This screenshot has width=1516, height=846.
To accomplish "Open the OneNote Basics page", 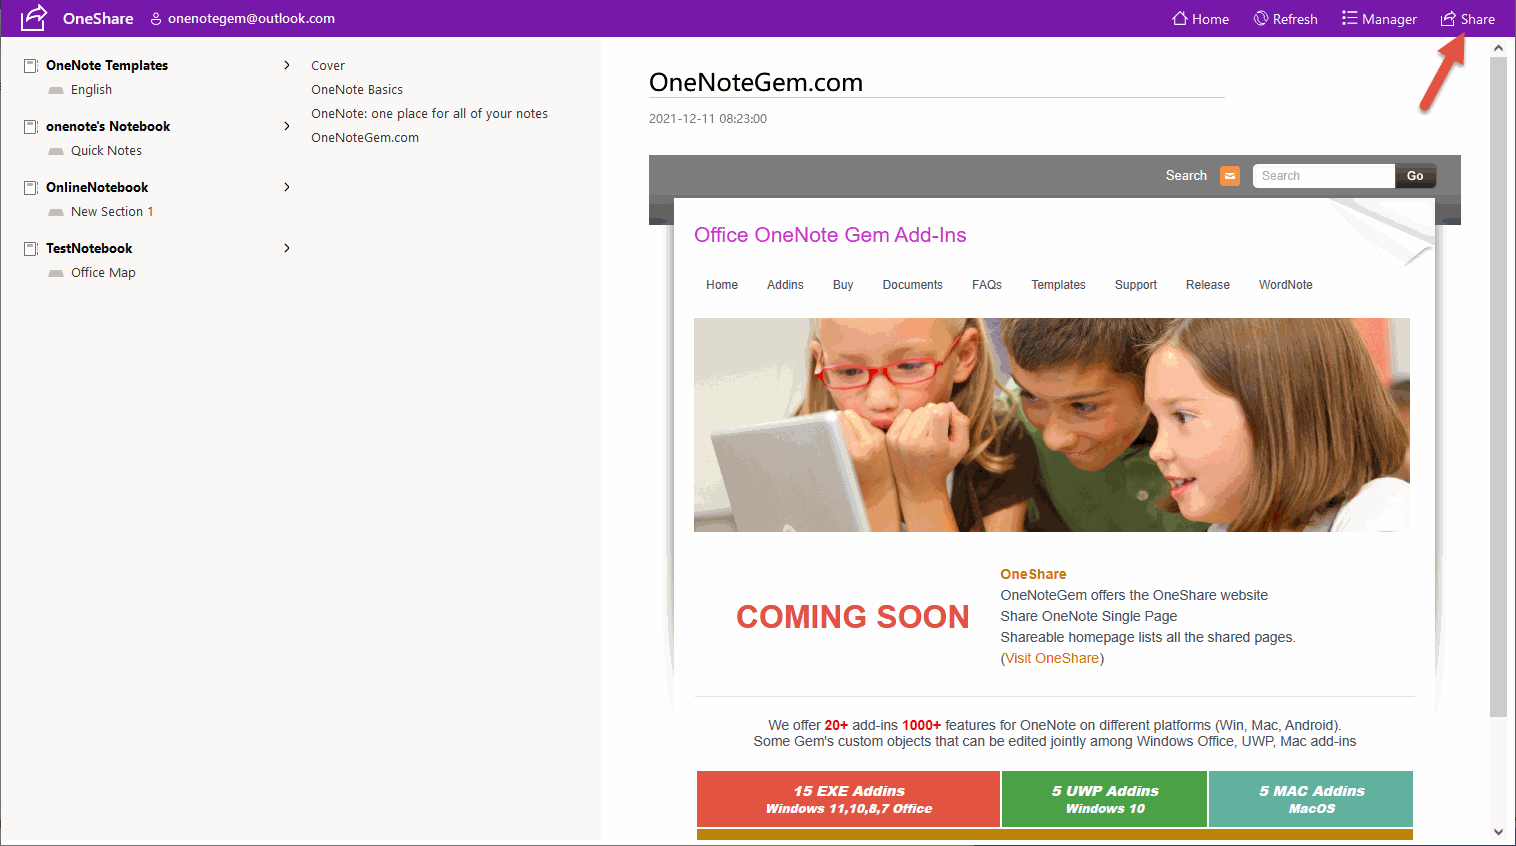I will (357, 90).
